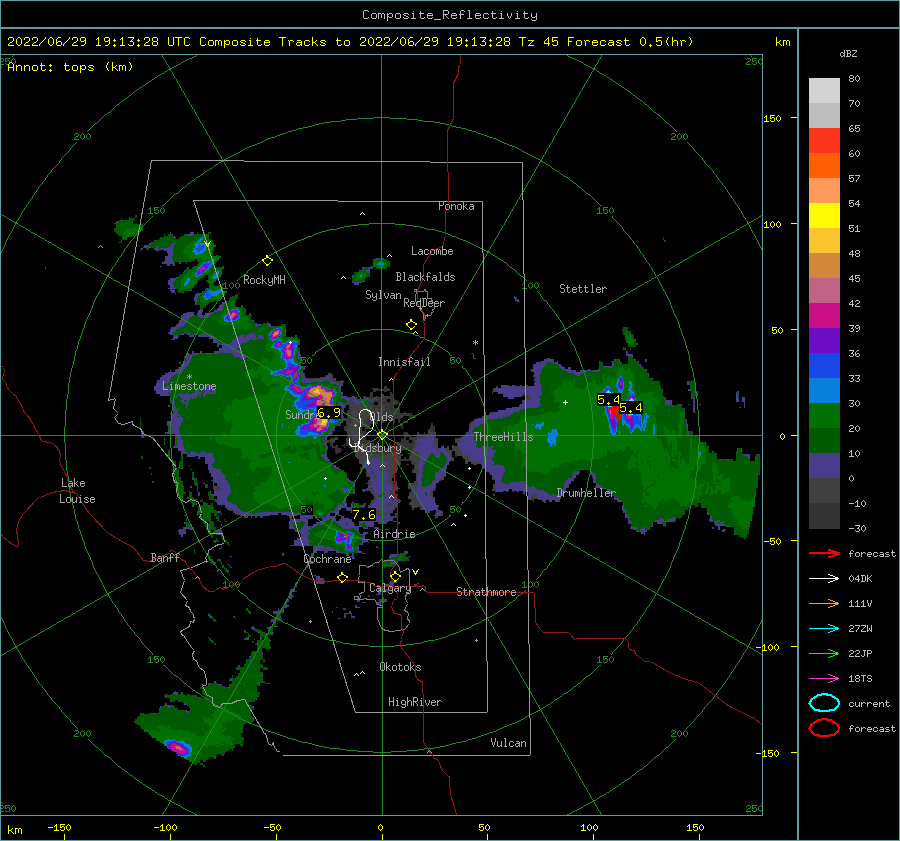This screenshot has height=841, width=900.
Task: Click the 7.6 storm top annotation
Action: point(364,514)
